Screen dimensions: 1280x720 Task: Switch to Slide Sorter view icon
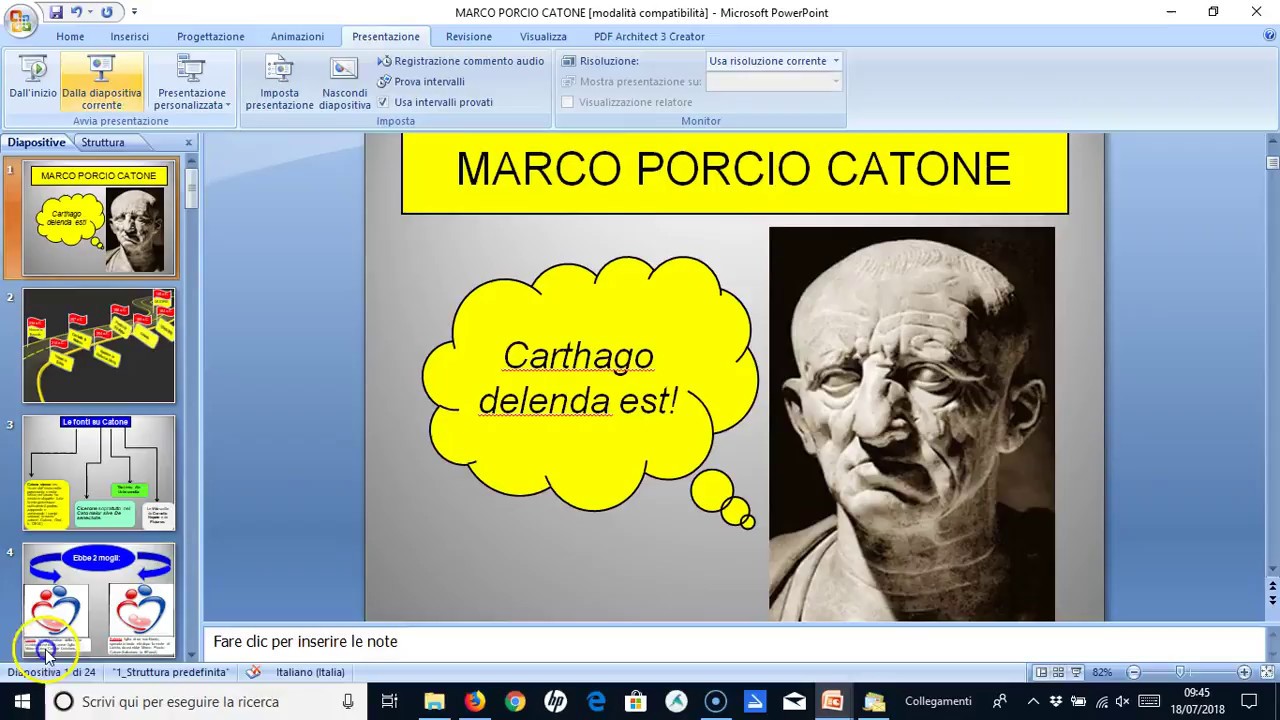pos(1058,672)
